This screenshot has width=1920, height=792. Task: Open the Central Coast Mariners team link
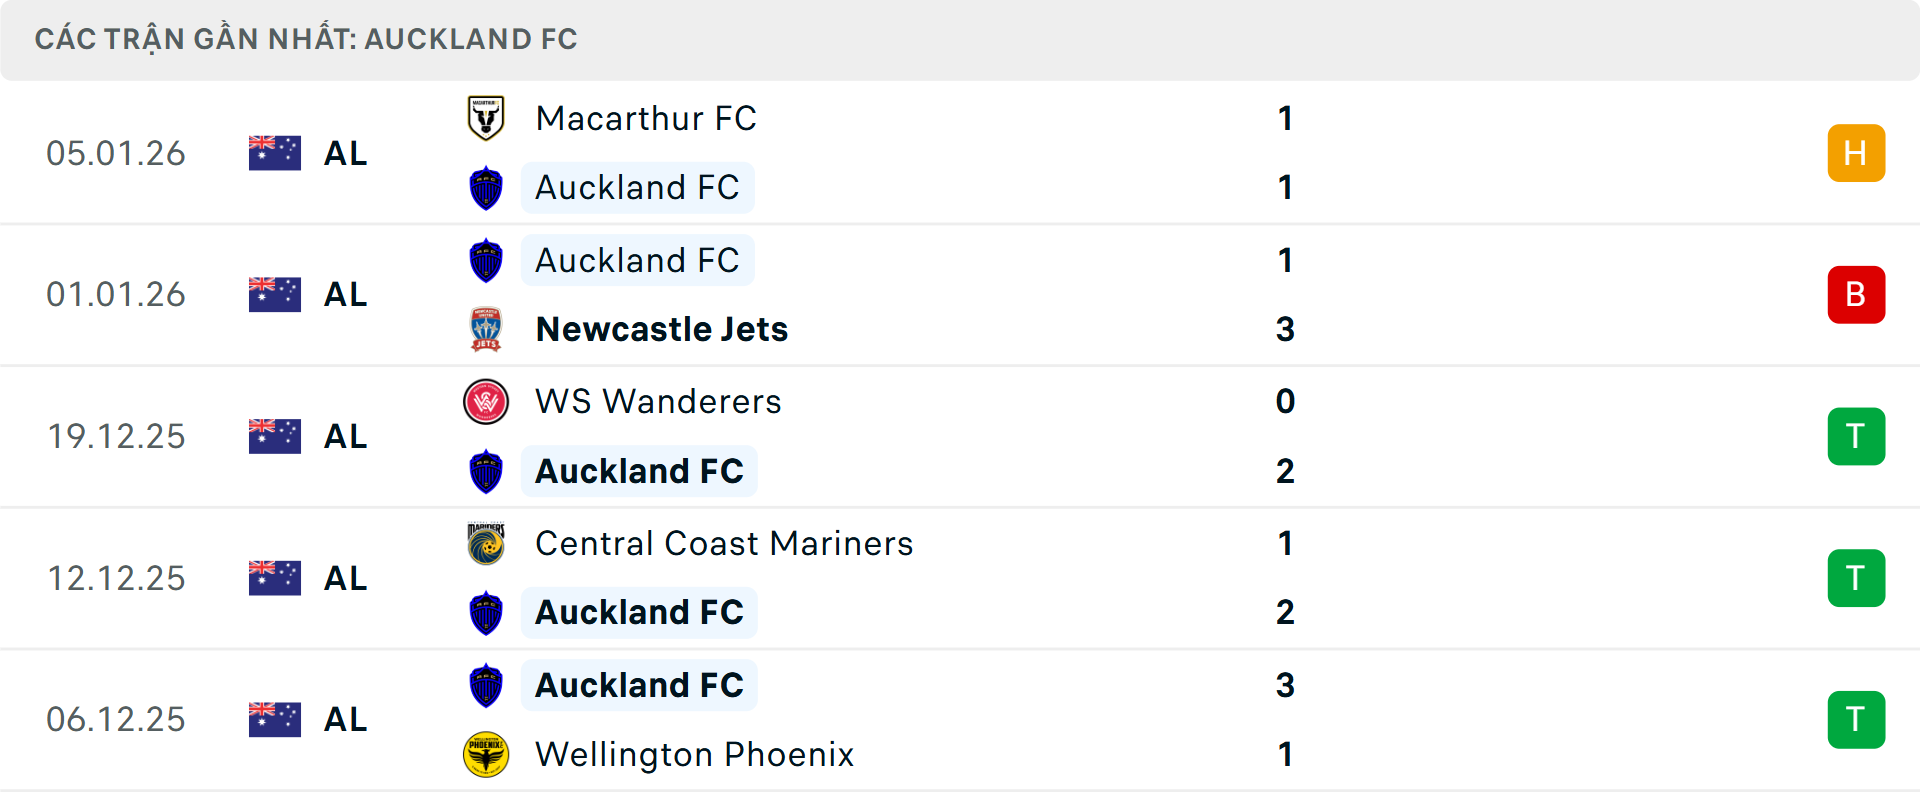pos(724,544)
